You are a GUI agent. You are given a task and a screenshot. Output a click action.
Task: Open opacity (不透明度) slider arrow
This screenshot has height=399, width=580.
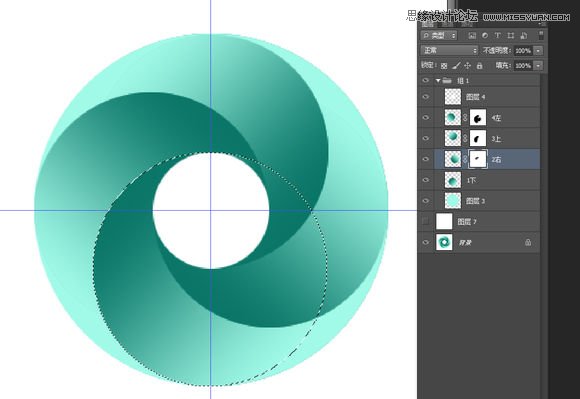point(538,51)
